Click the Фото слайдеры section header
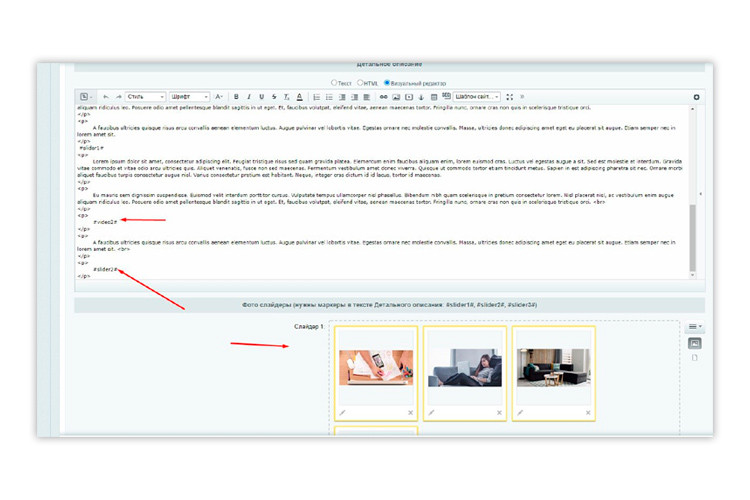This screenshot has height=500, width=750. pyautogui.click(x=389, y=305)
